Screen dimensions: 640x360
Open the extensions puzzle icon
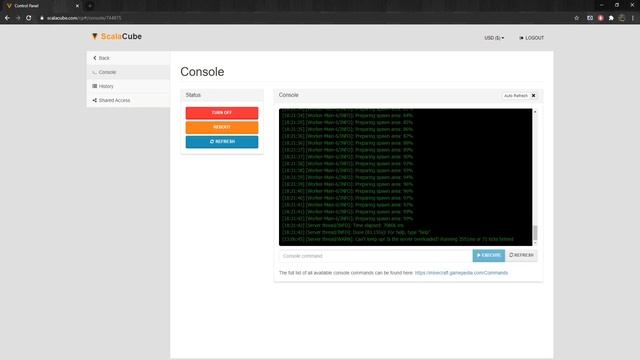point(611,18)
